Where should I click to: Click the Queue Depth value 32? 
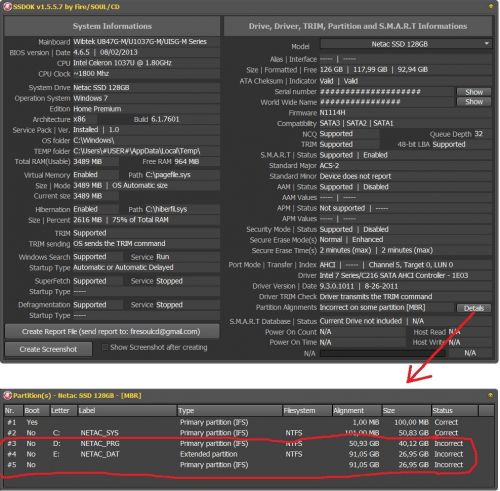pos(478,134)
